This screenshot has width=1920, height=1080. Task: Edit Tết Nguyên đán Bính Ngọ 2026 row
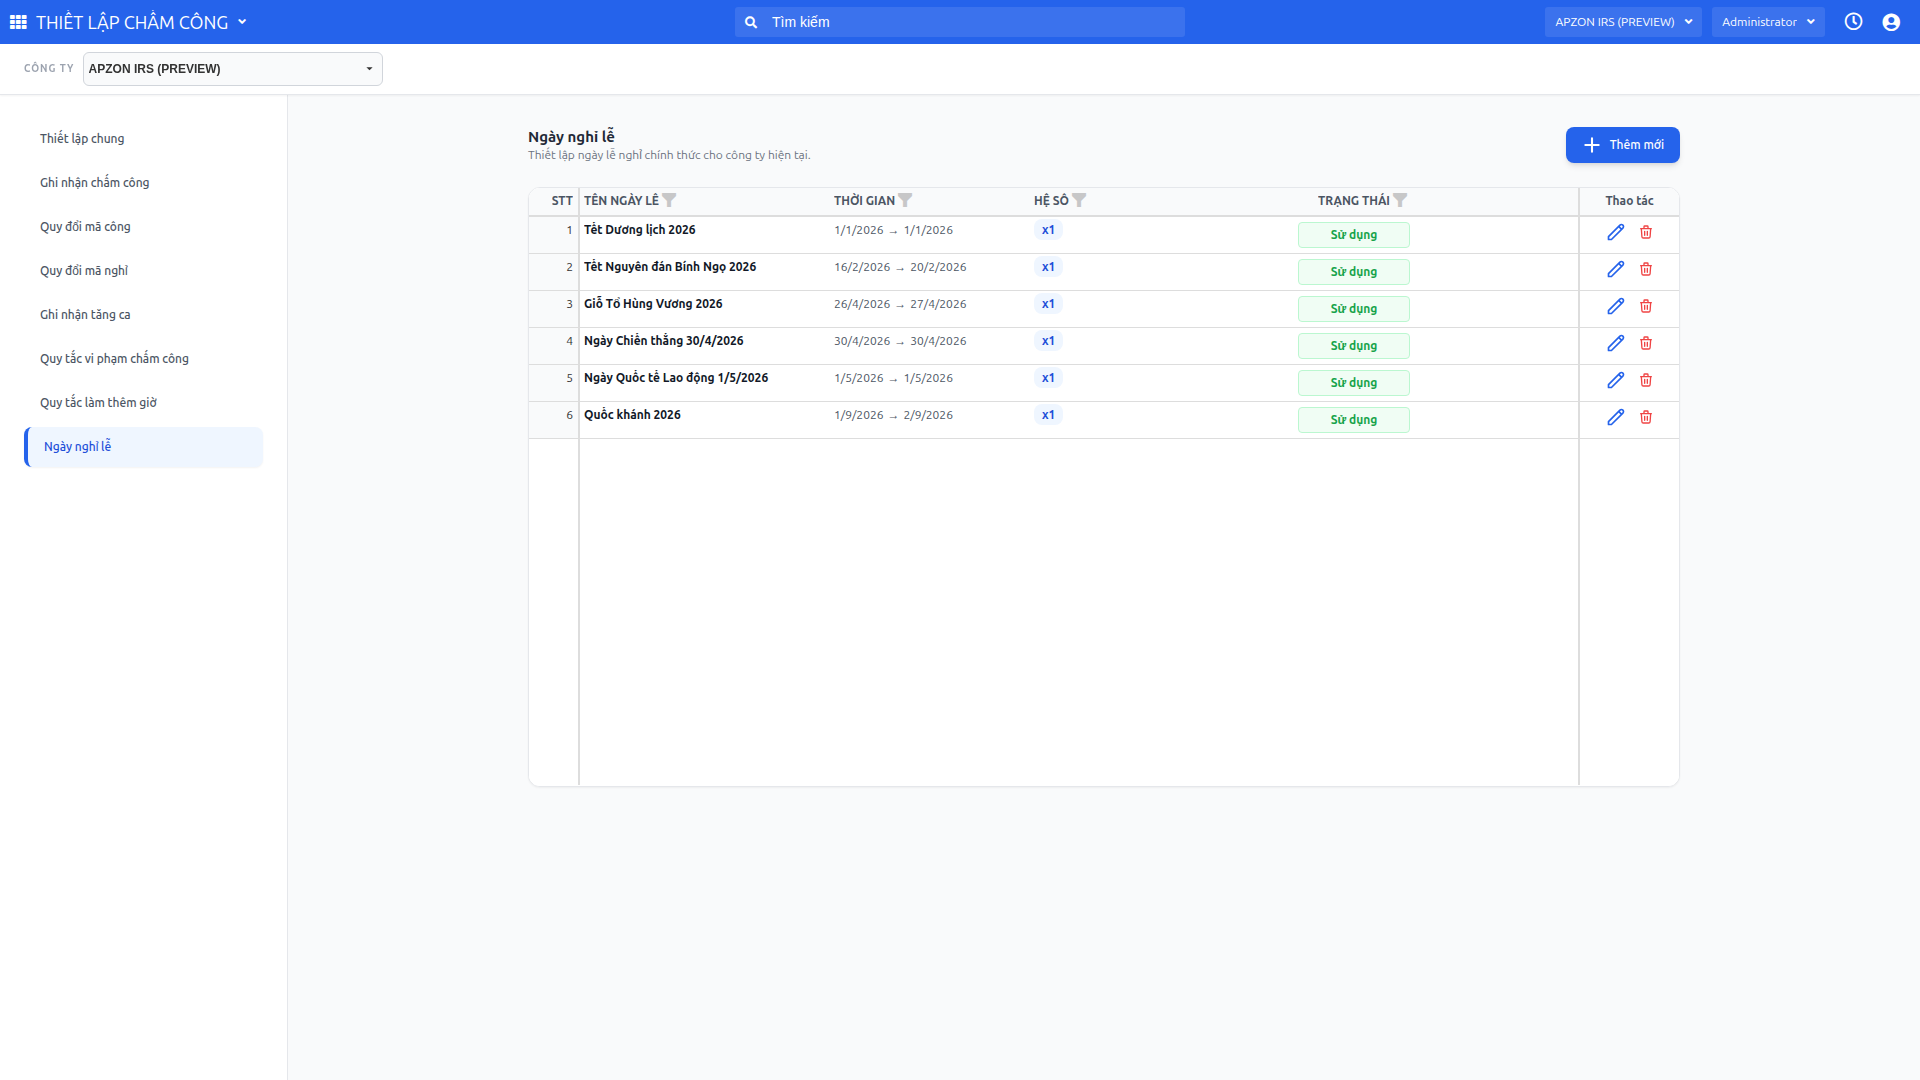click(1615, 269)
